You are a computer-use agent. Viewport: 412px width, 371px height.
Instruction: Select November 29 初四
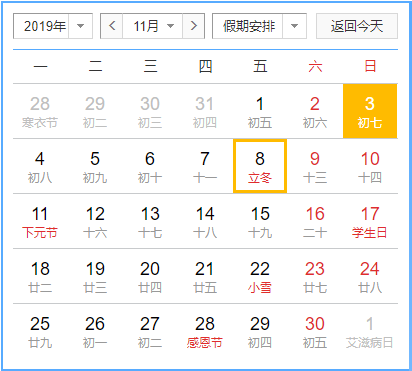tap(260, 331)
